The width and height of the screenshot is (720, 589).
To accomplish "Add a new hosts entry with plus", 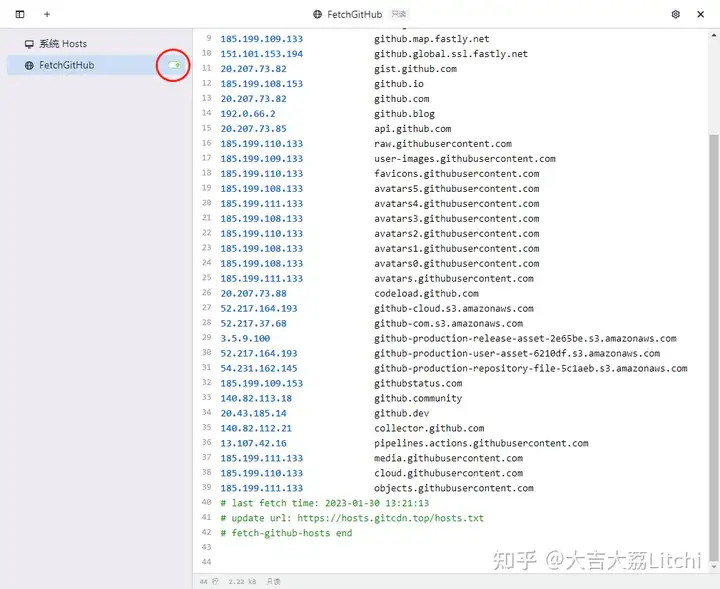I will pos(47,14).
